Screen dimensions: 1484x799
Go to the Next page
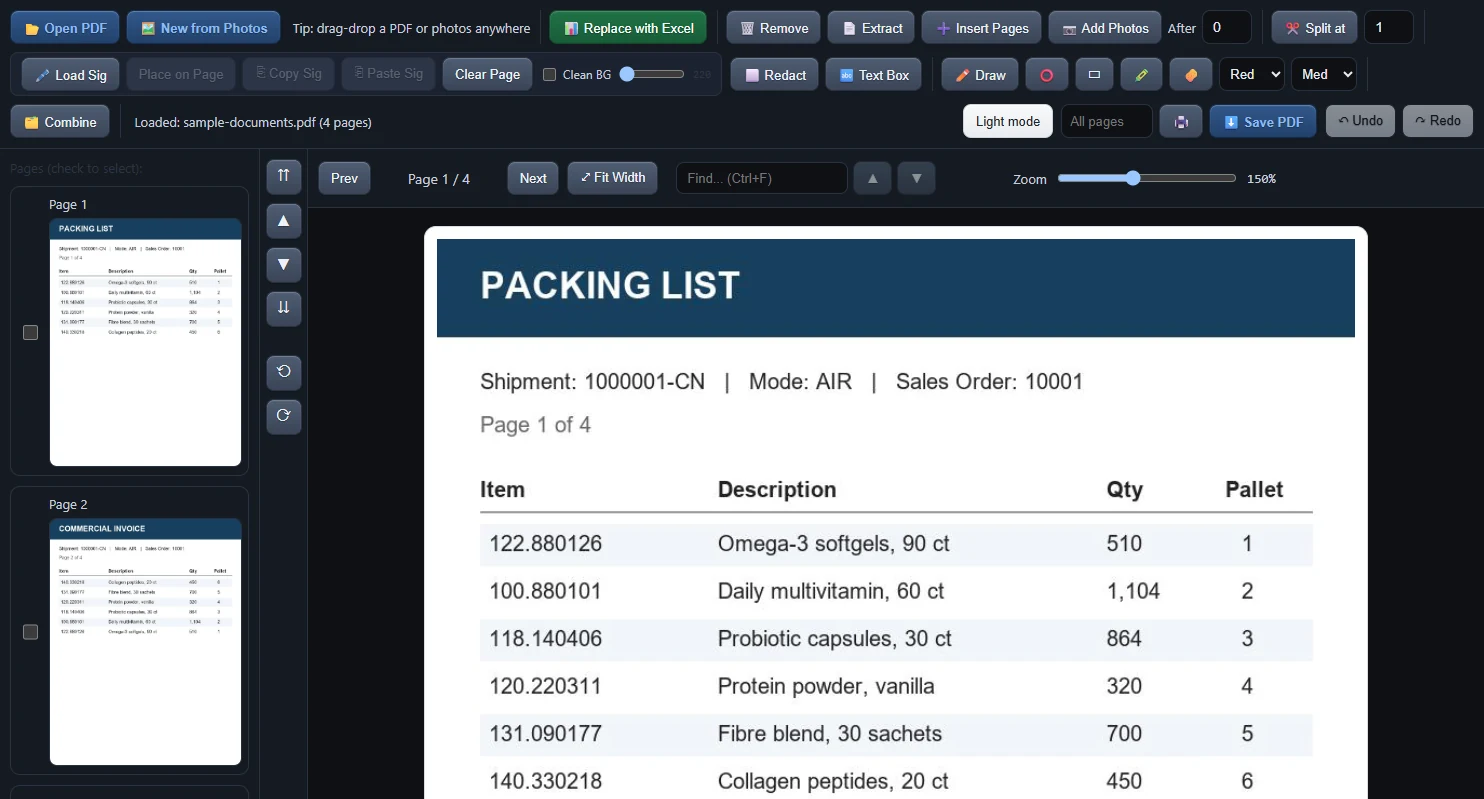click(x=533, y=178)
